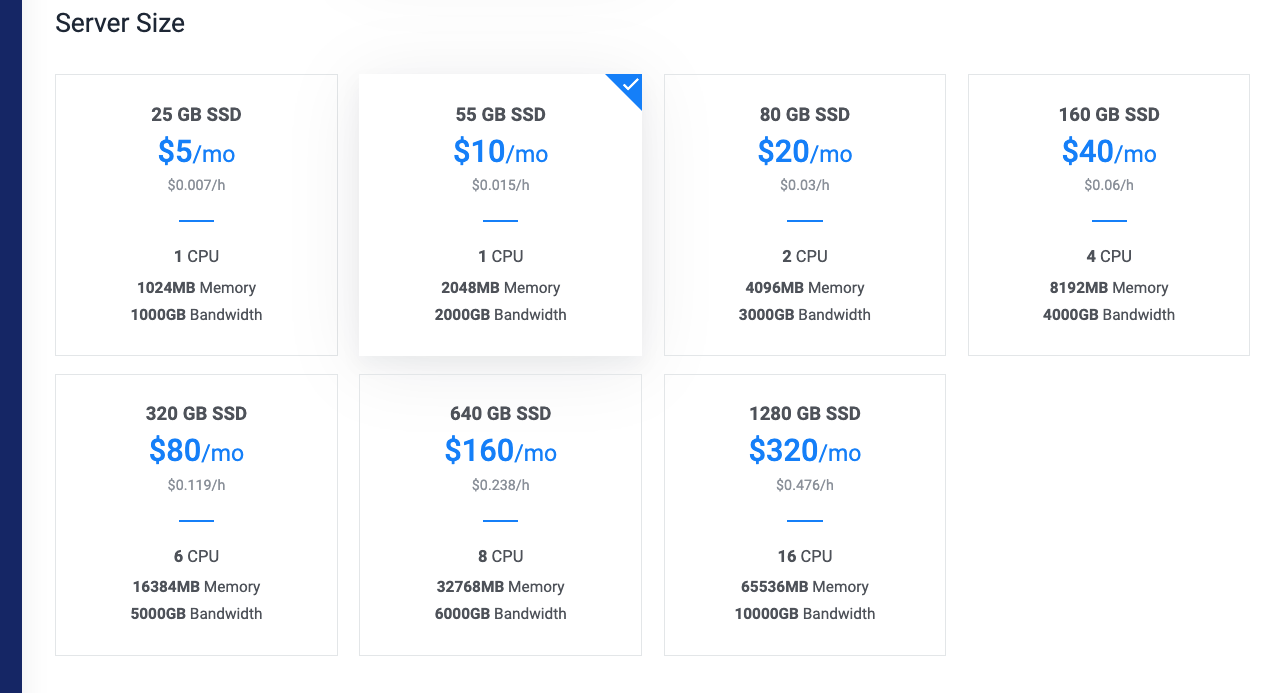Click the 55 GB SSD title

point(500,115)
